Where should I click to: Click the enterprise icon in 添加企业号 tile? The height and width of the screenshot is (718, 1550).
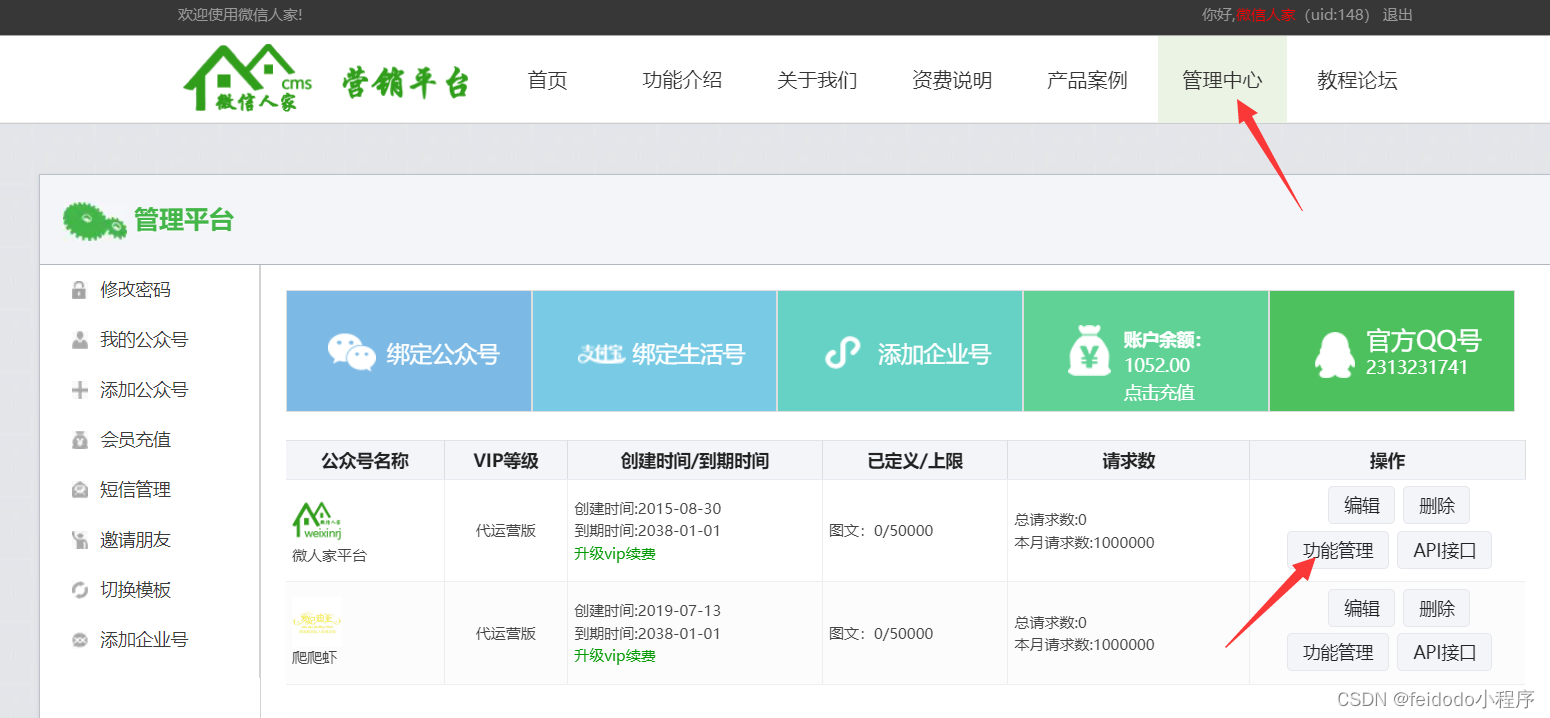(x=843, y=352)
